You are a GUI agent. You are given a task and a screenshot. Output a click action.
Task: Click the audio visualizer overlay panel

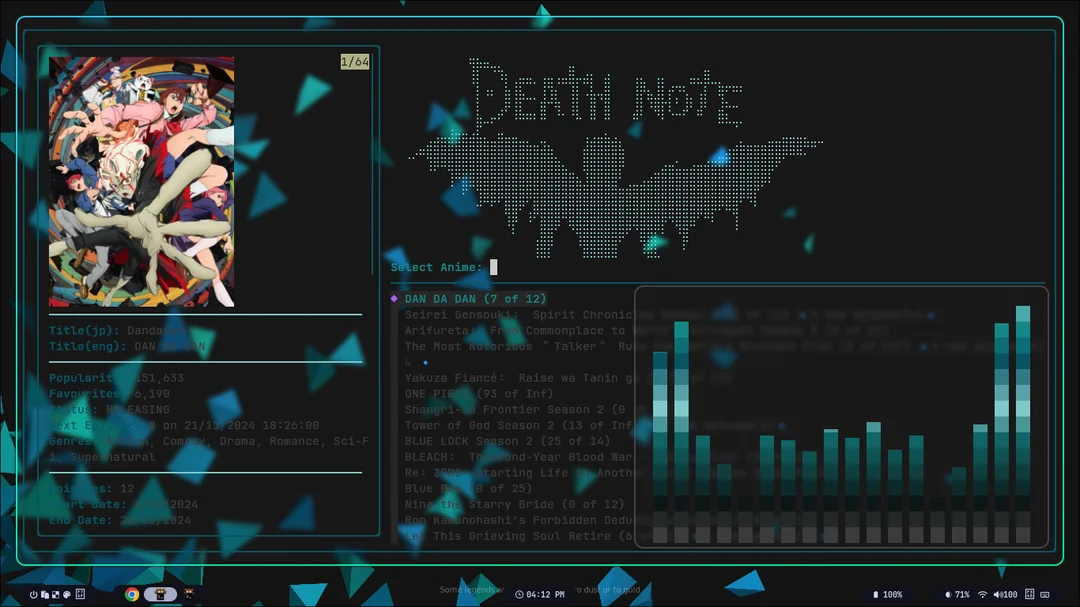click(841, 417)
